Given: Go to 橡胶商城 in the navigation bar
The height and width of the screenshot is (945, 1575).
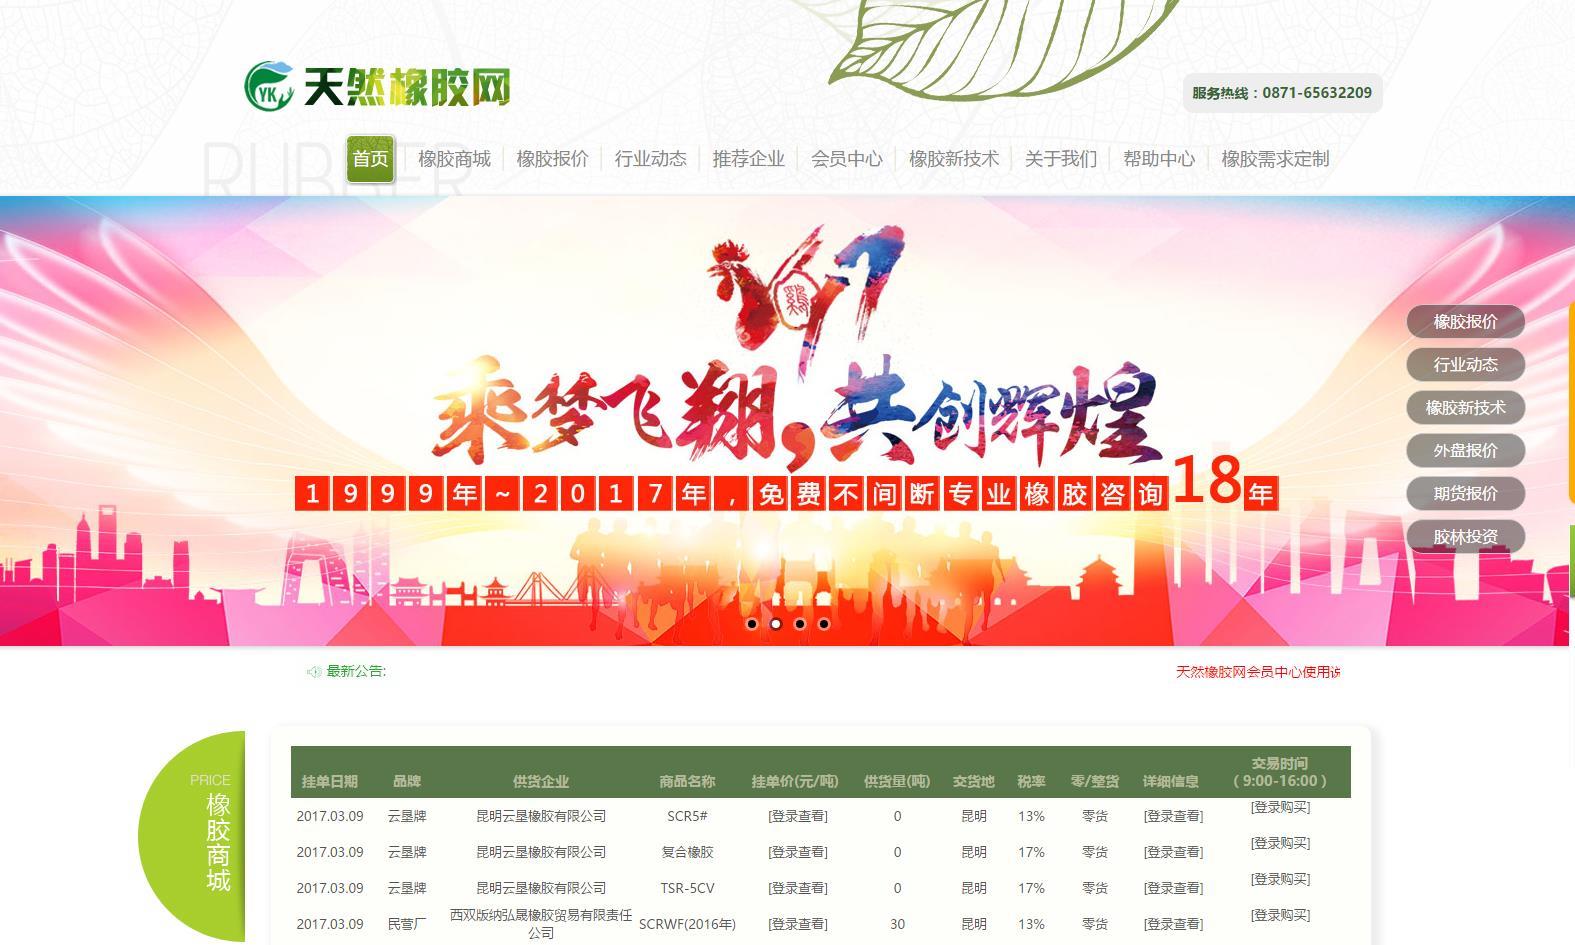Looking at the screenshot, I should pyautogui.click(x=454, y=159).
